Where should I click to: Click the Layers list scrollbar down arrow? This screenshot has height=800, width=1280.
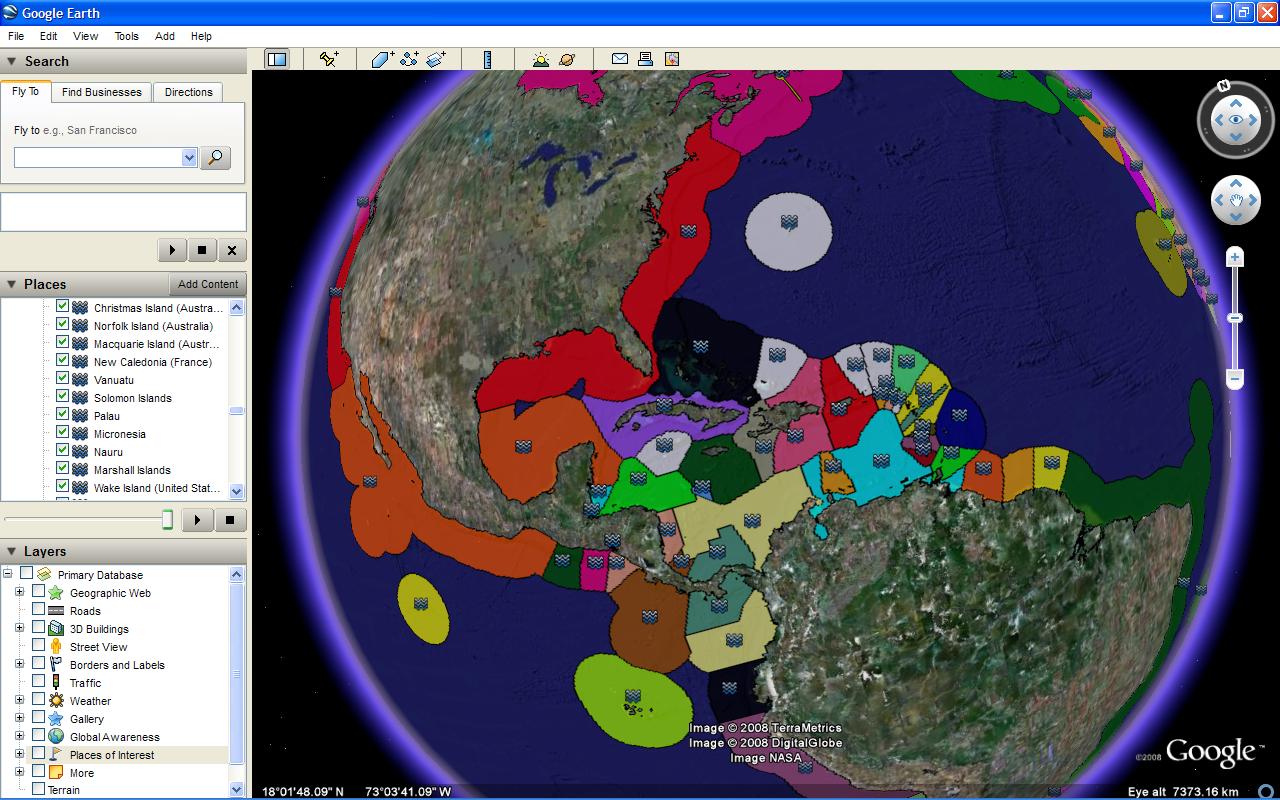[237, 789]
